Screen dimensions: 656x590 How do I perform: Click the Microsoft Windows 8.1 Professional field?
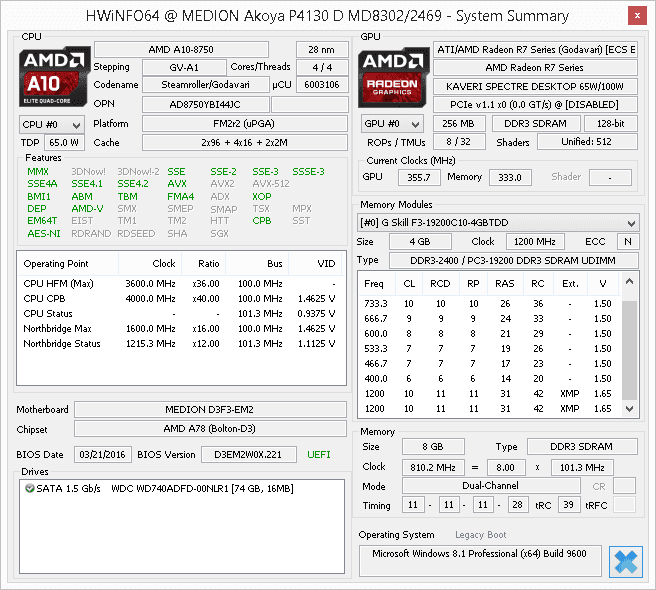pos(480,560)
